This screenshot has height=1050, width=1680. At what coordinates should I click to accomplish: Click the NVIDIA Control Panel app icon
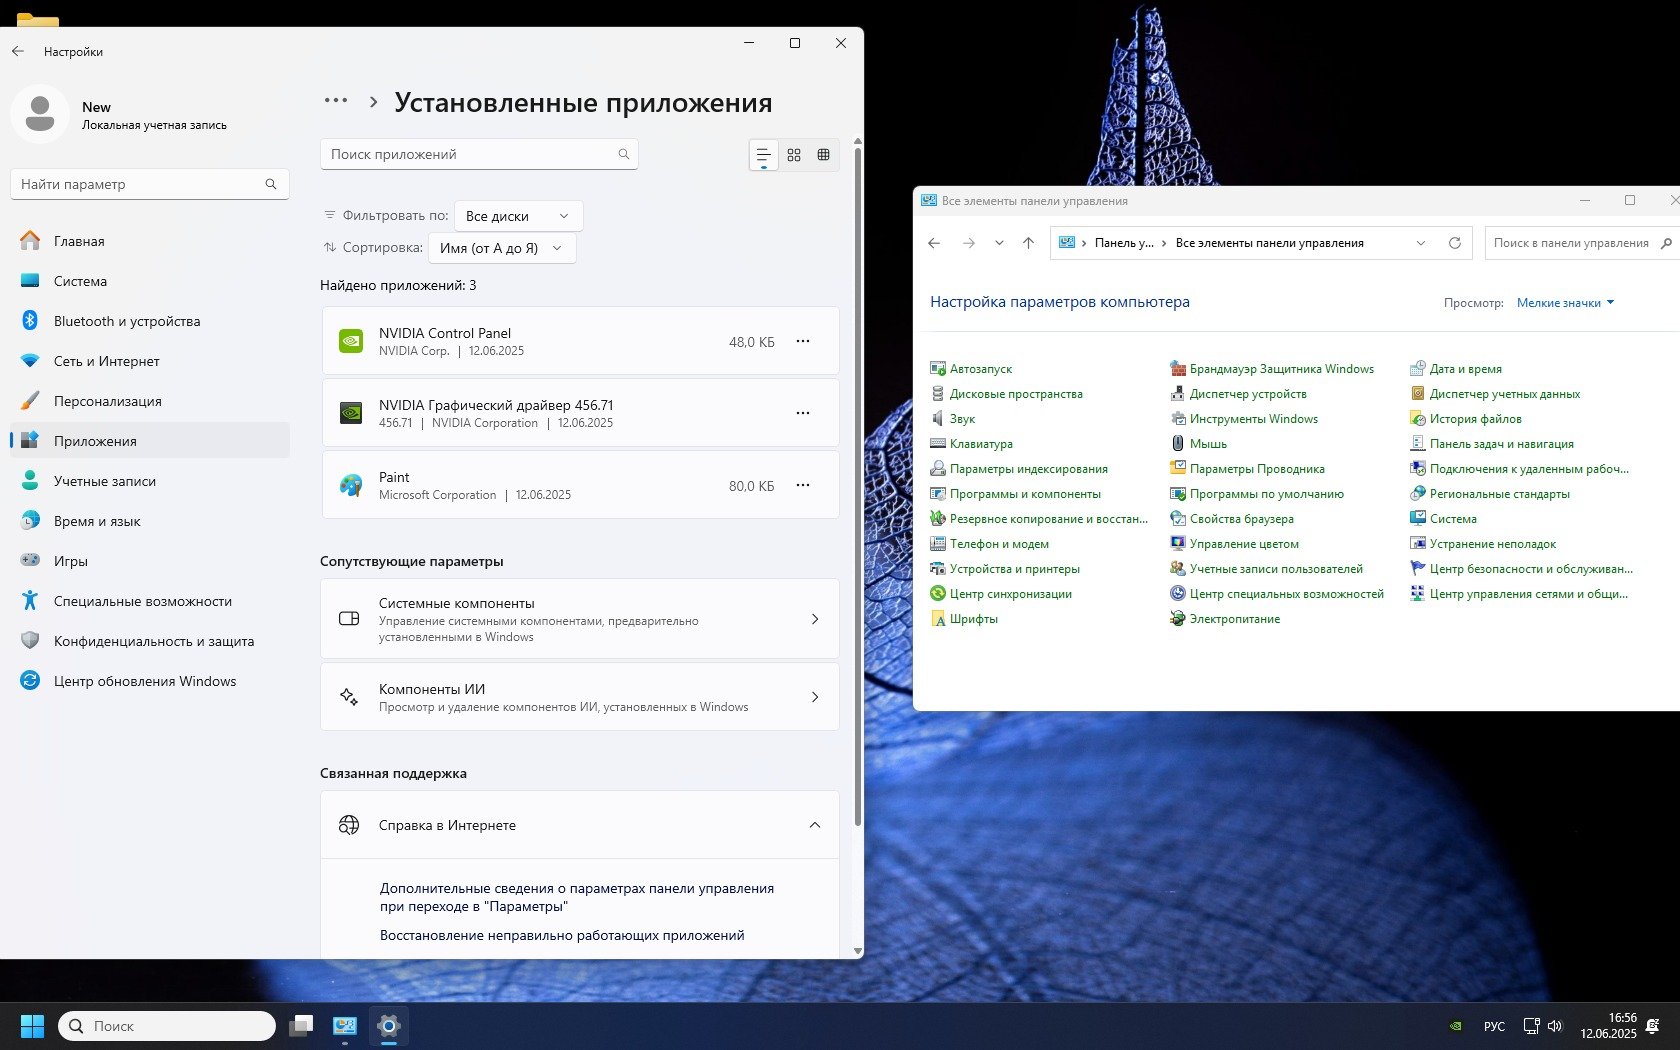pyautogui.click(x=351, y=341)
